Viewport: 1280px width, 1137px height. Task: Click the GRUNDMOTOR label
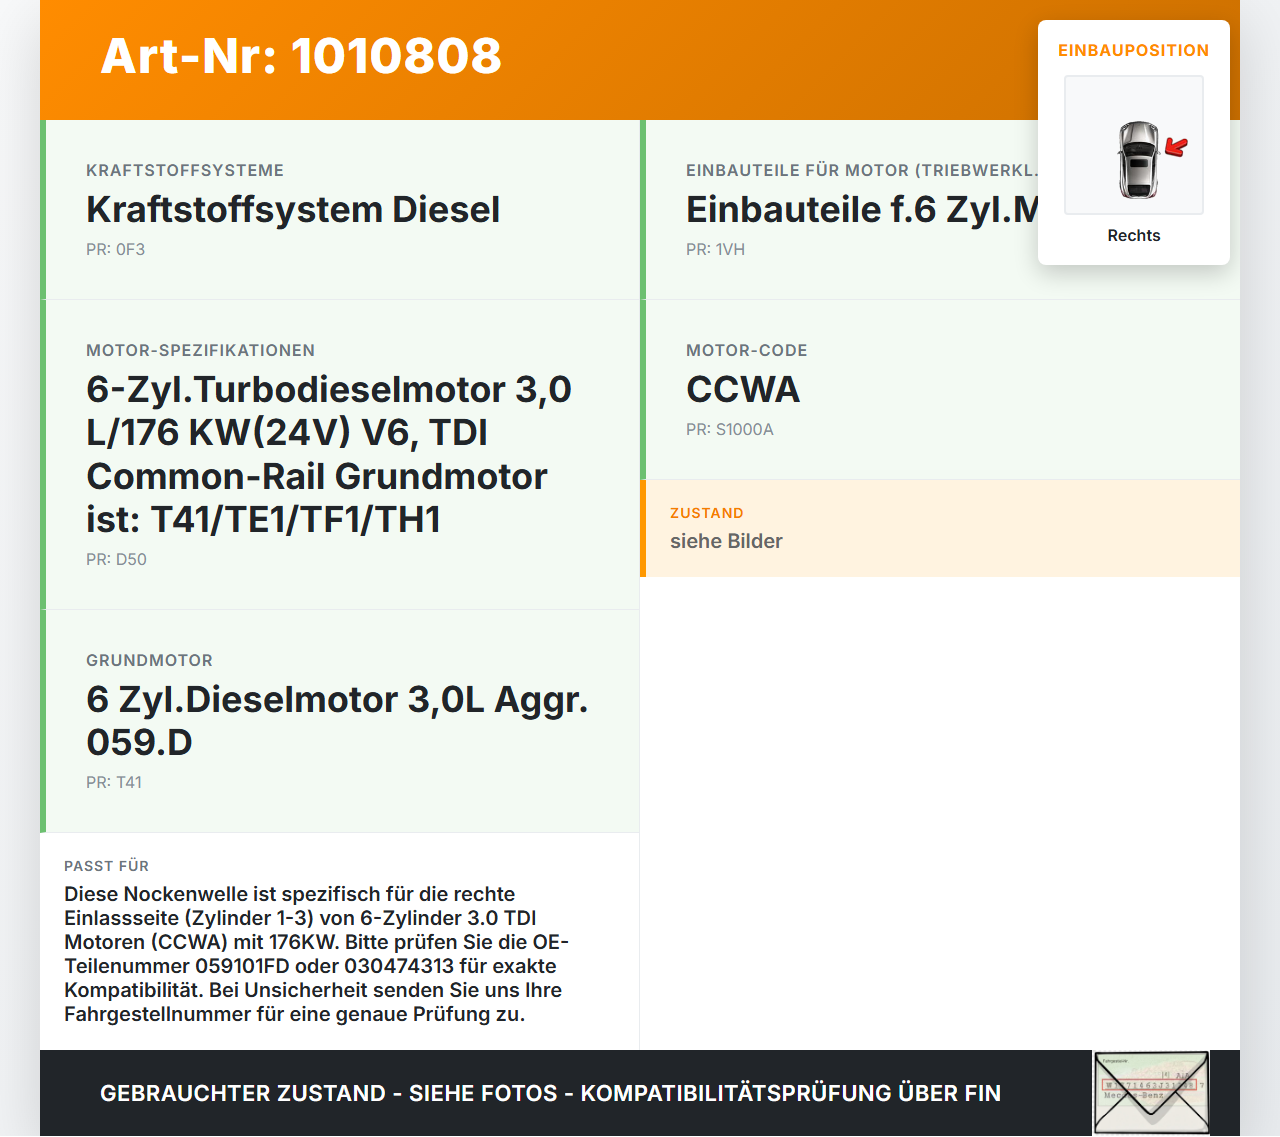click(x=150, y=661)
